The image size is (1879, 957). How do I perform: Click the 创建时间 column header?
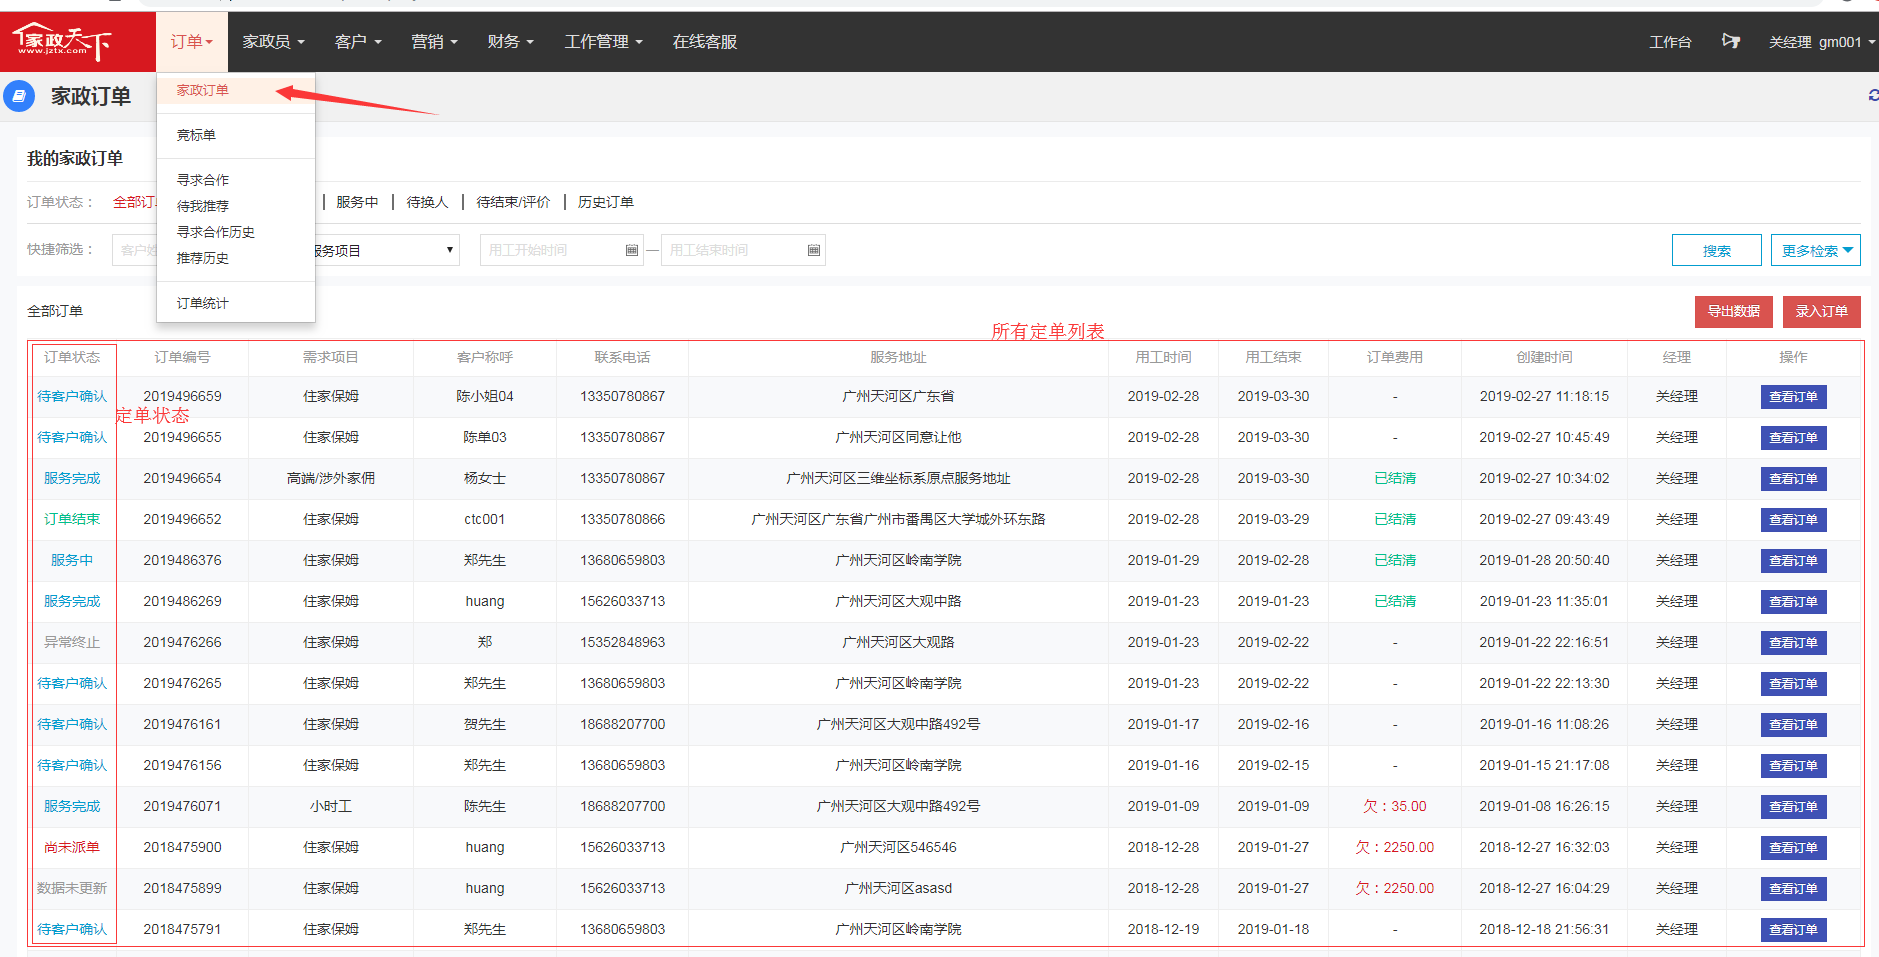point(1544,357)
